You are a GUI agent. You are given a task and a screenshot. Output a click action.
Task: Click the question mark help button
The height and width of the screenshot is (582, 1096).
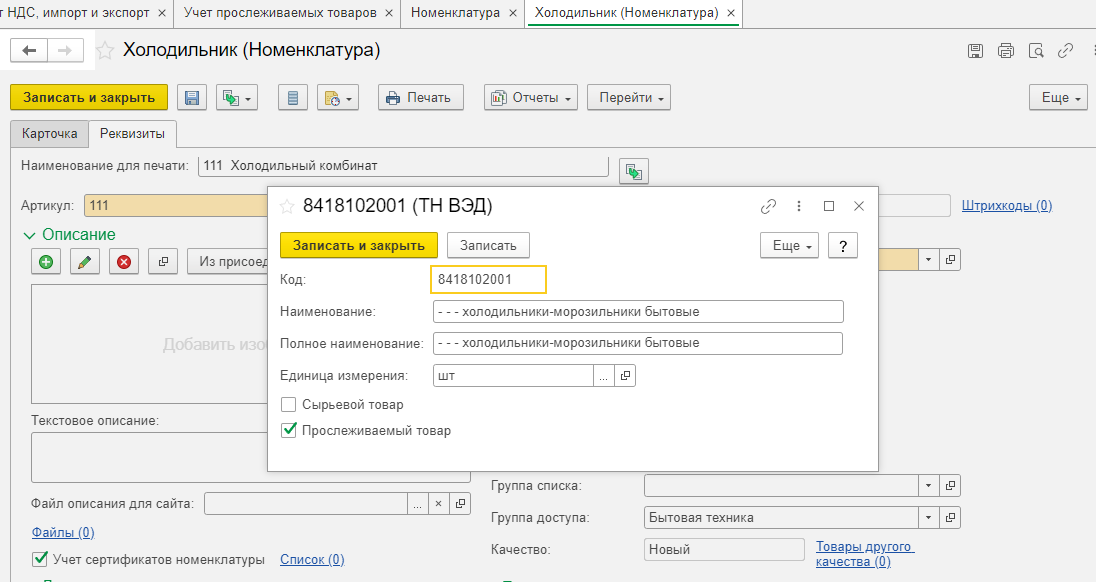(843, 245)
